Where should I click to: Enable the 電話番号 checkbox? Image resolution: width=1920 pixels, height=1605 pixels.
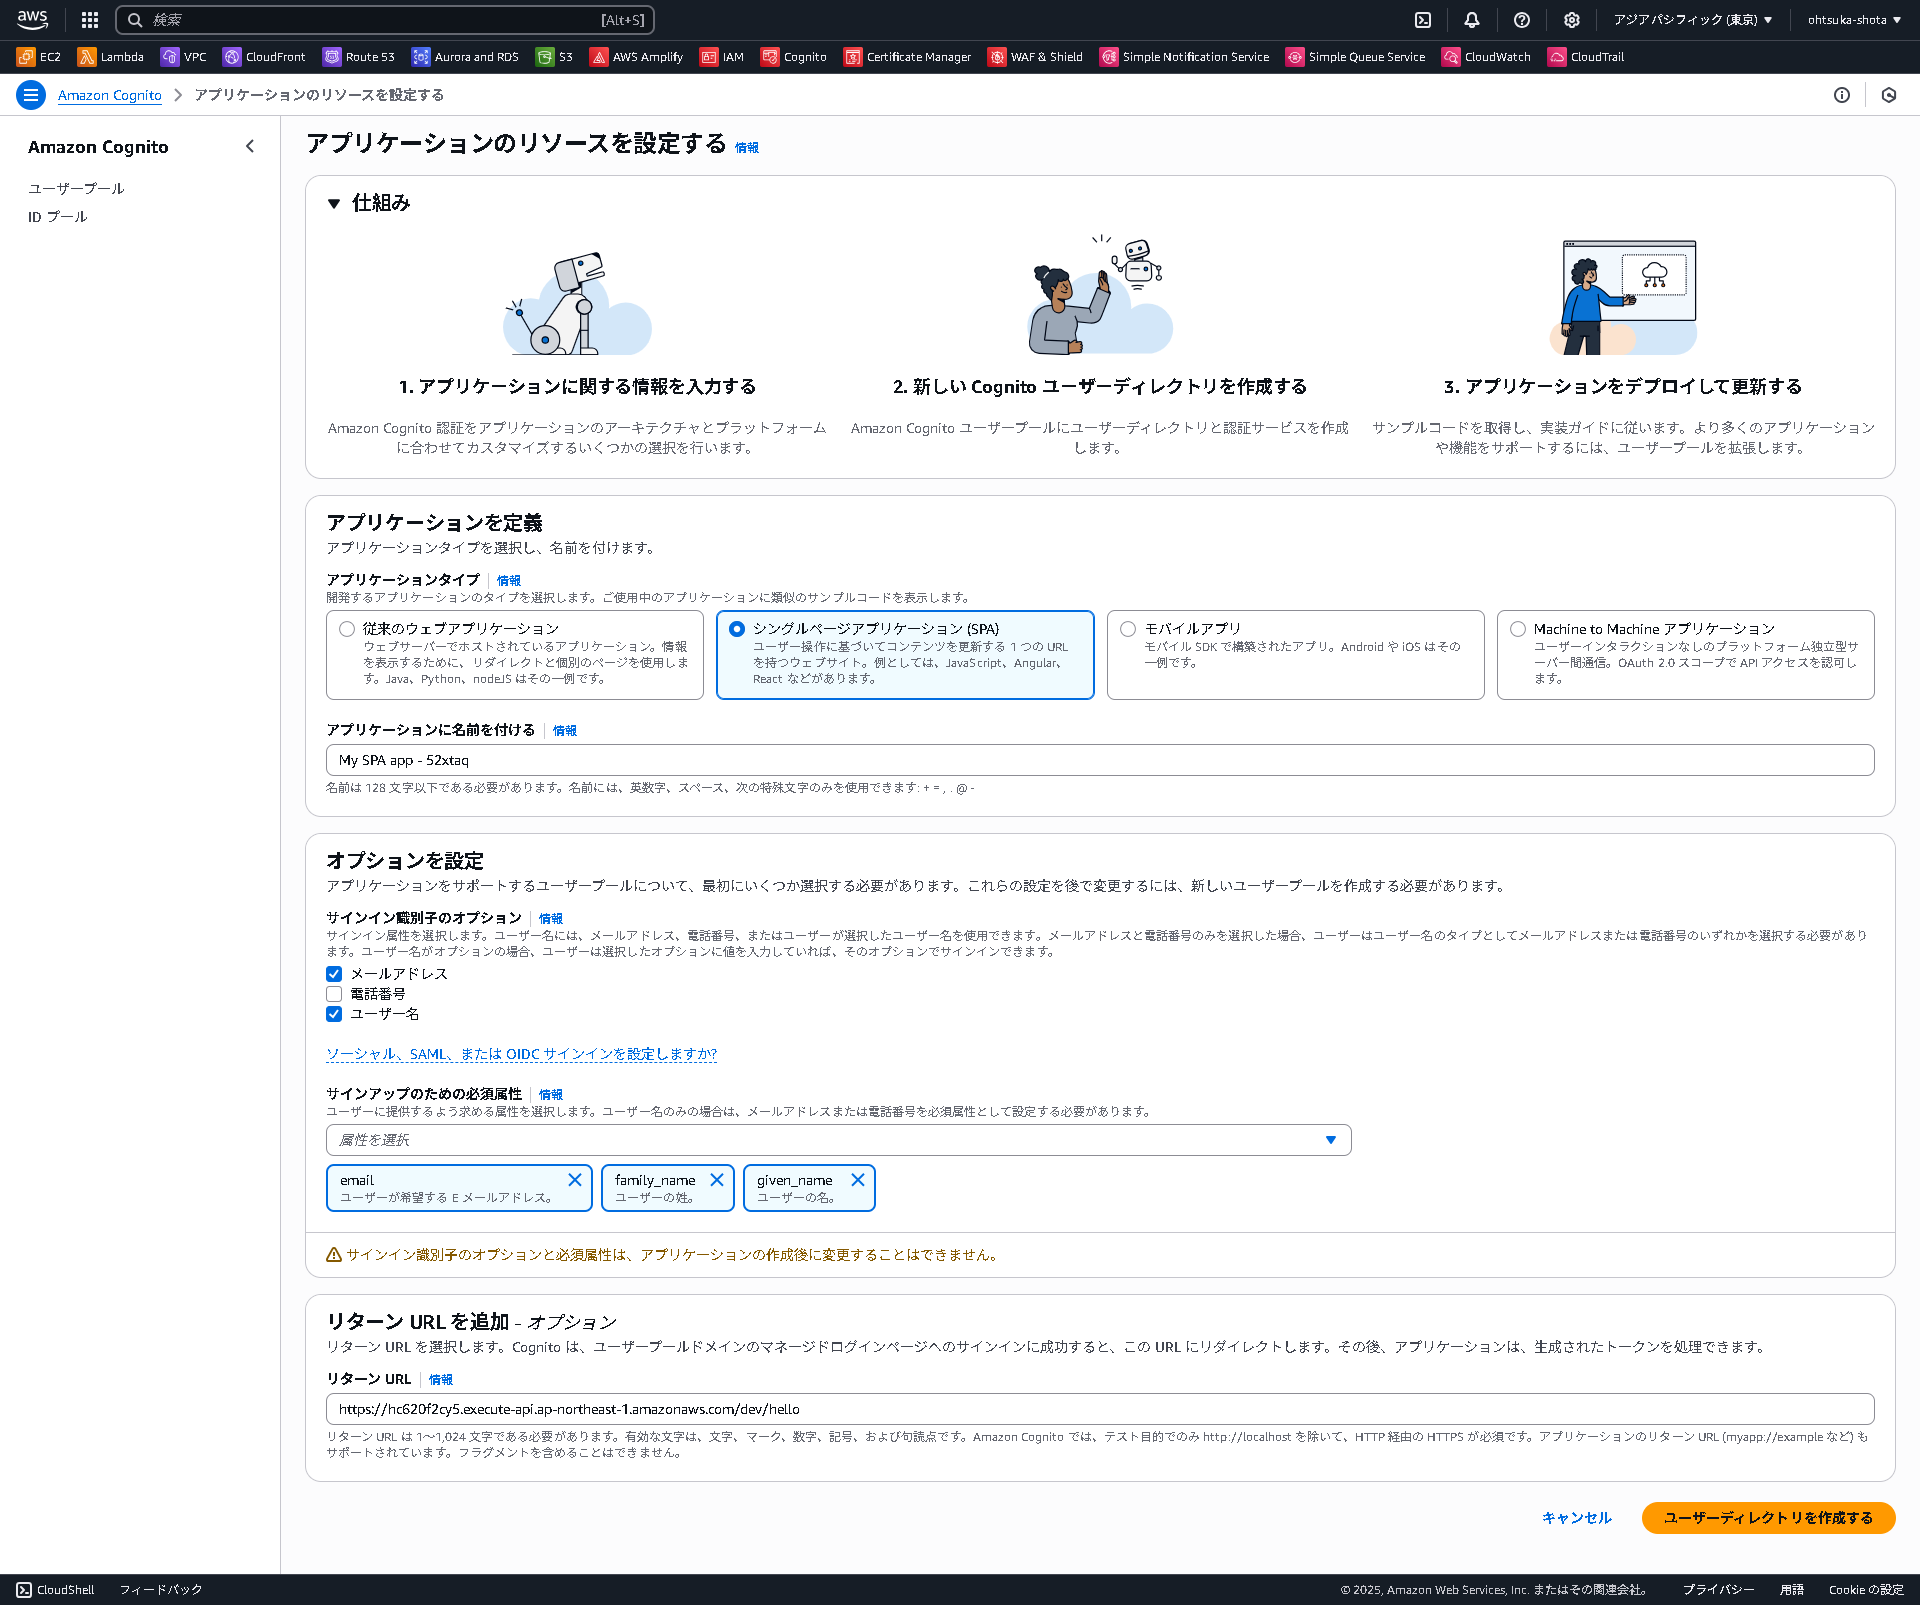[334, 993]
